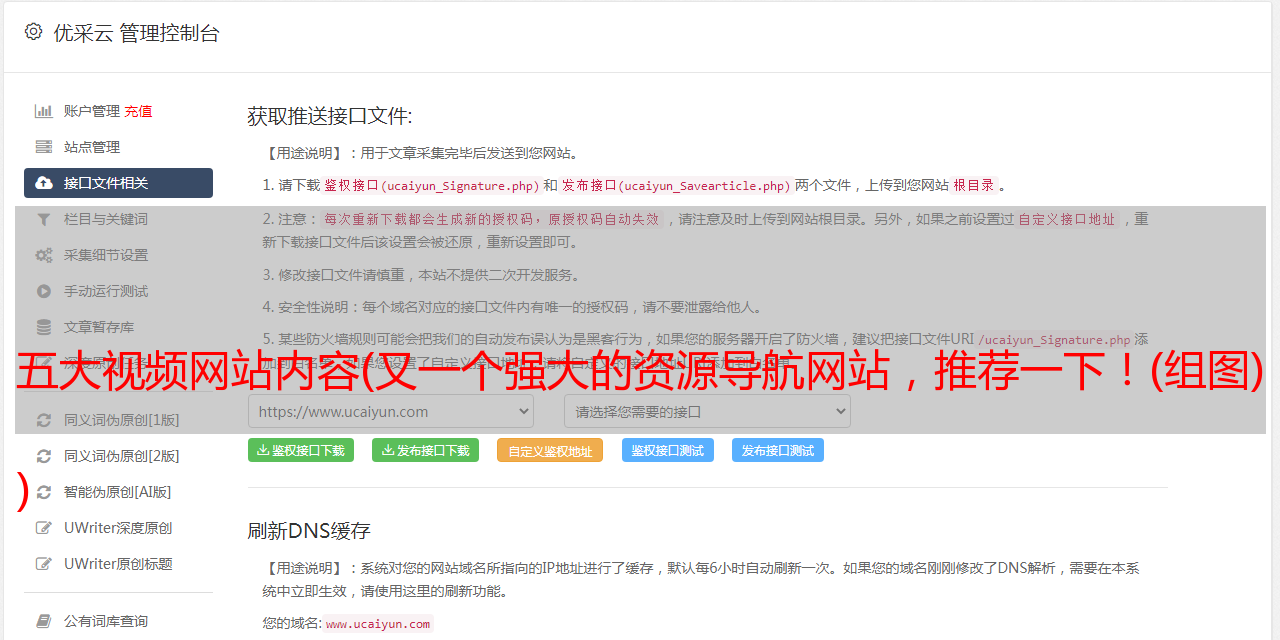
Task: Click the orange 自定义鉴权地址 button
Action: coord(550,450)
